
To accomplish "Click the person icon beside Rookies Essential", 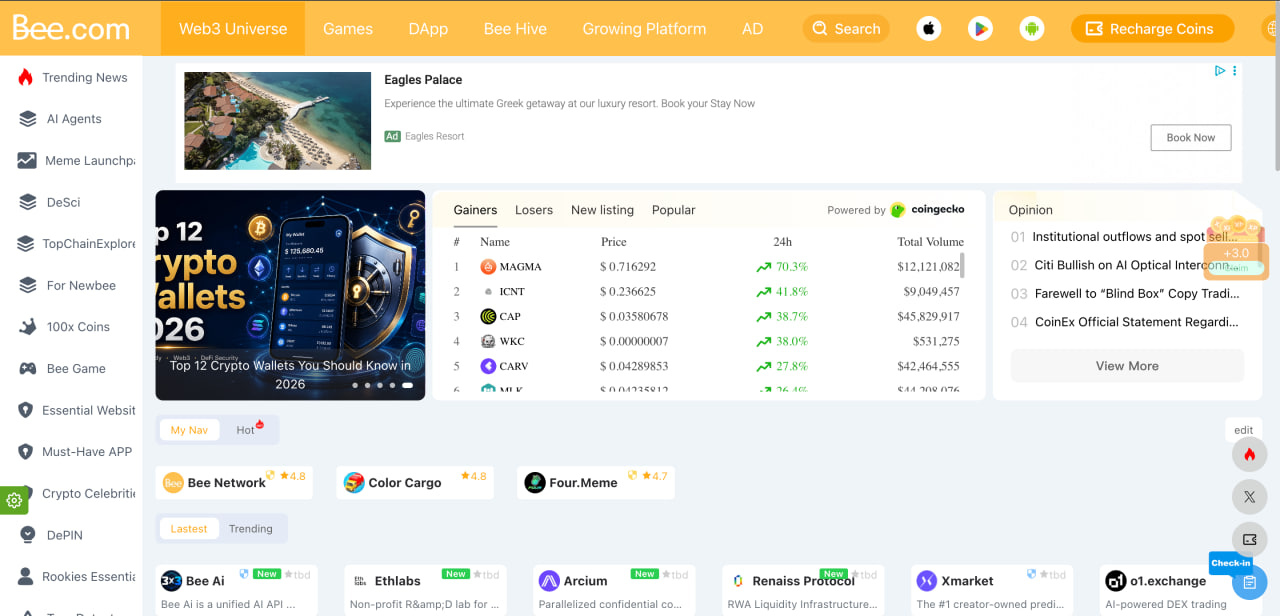I will (26, 577).
